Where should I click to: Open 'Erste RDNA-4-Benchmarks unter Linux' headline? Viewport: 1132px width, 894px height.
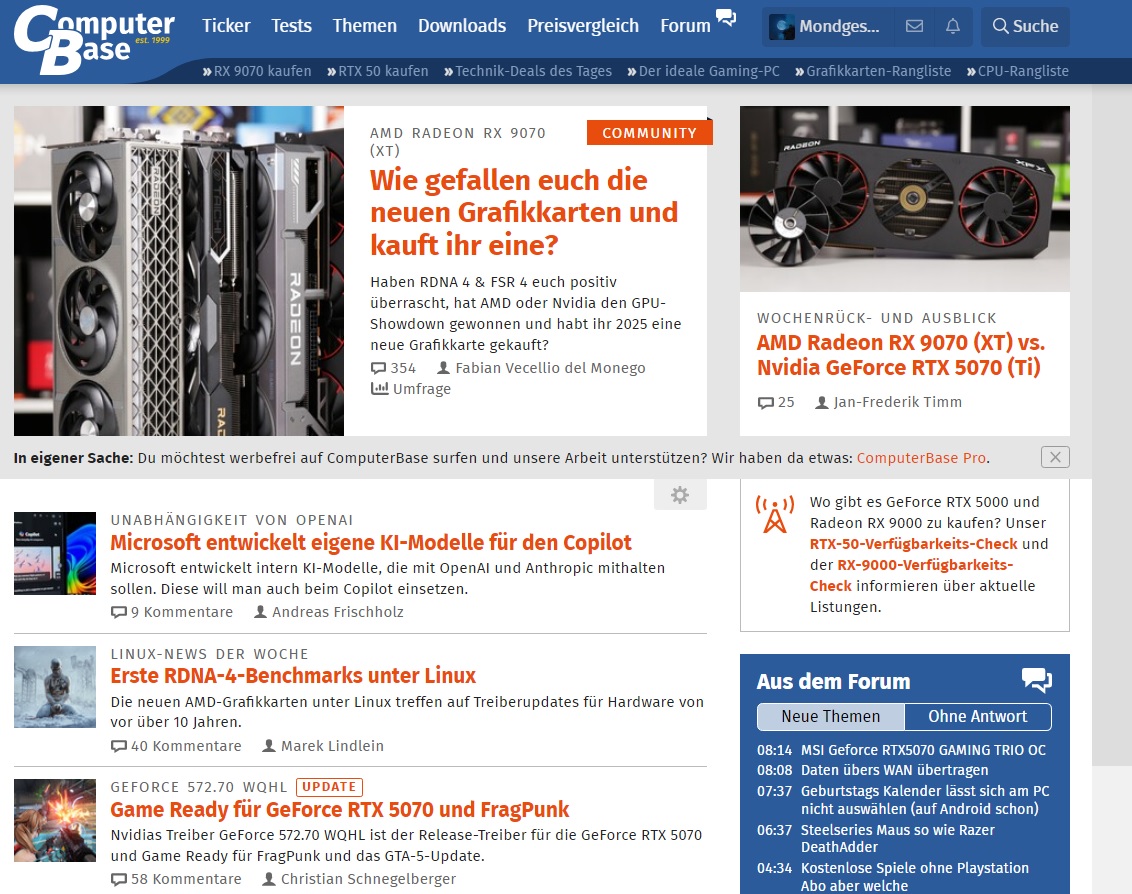click(293, 676)
